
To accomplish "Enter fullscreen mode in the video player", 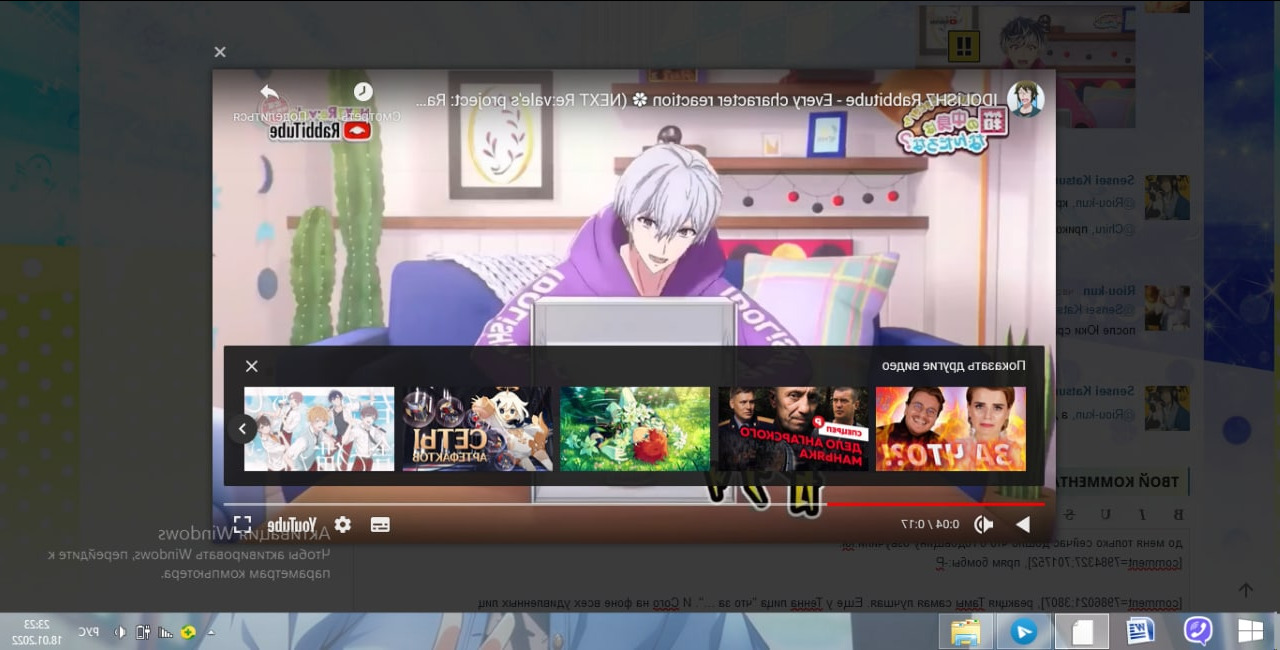I will [242, 524].
